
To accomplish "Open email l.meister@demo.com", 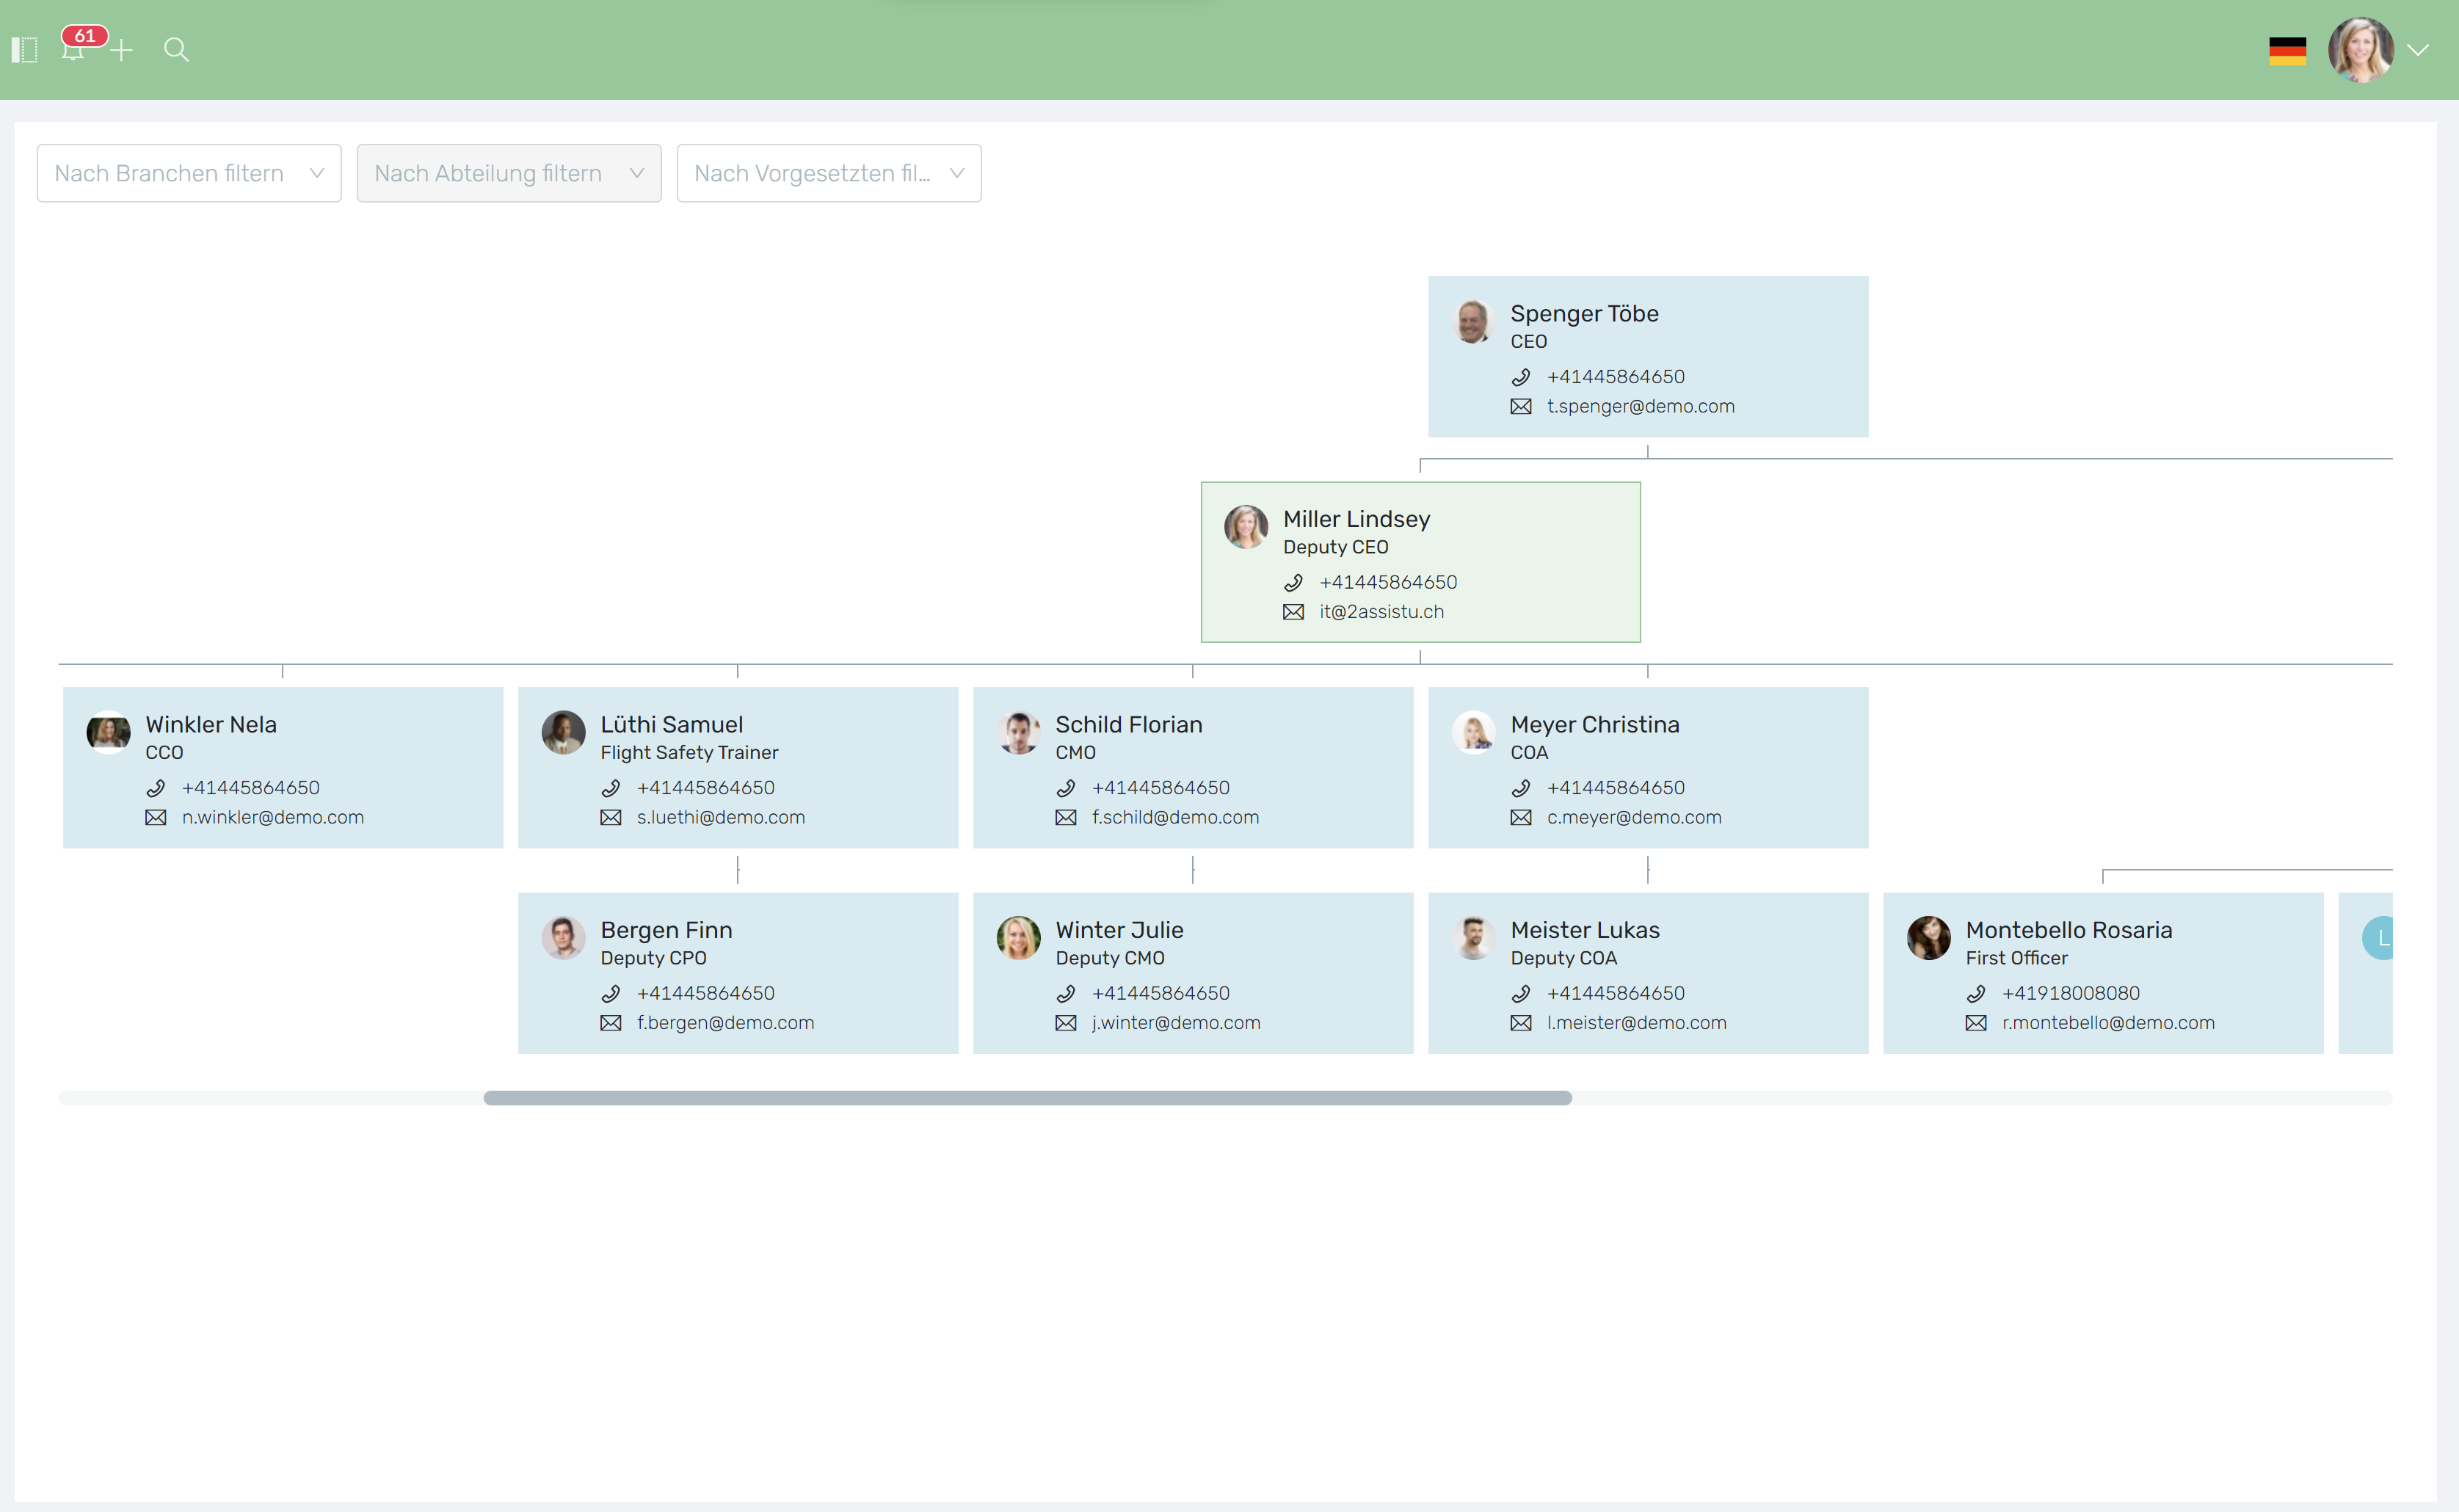I will (1636, 1023).
